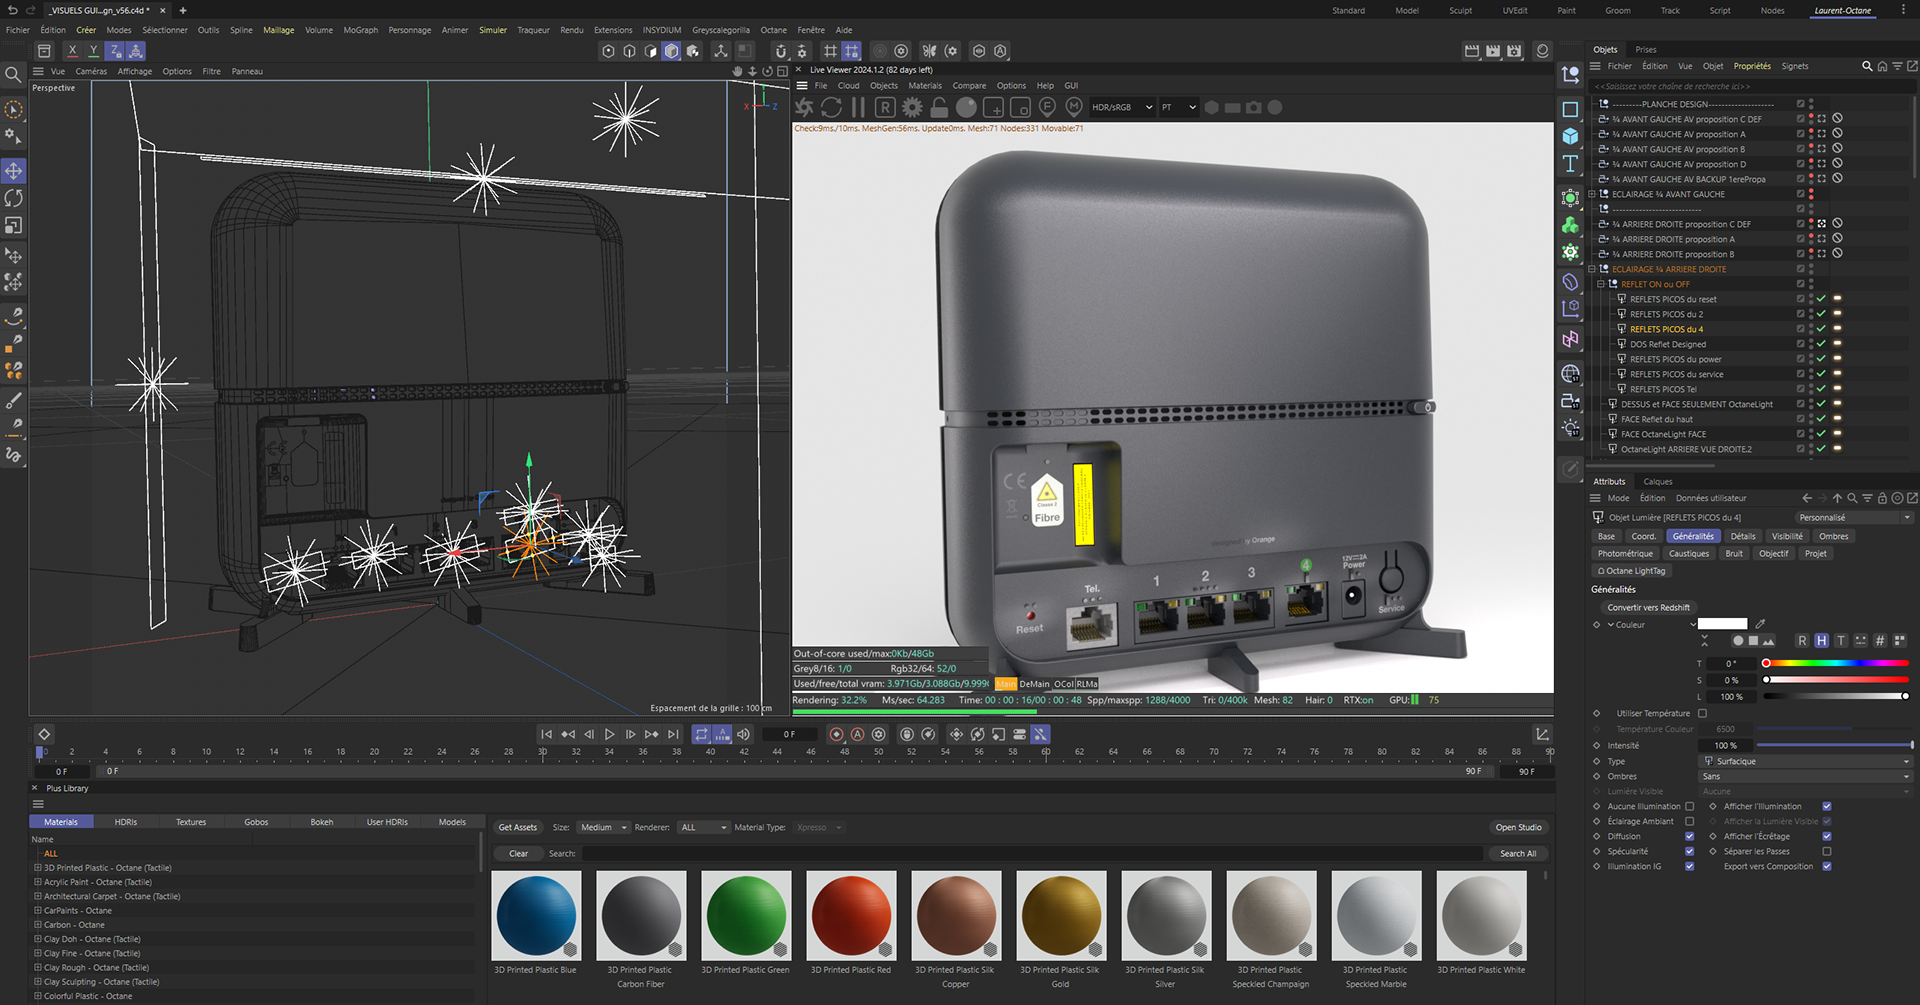The image size is (1920, 1005).
Task: Click Octane Live Viewer send scene icon
Action: tap(805, 107)
